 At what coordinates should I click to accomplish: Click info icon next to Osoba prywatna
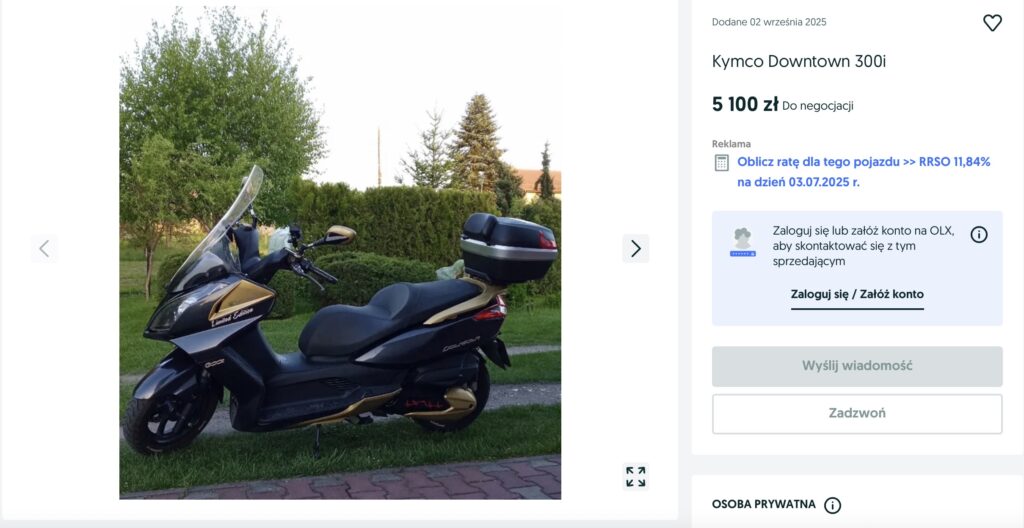(832, 505)
